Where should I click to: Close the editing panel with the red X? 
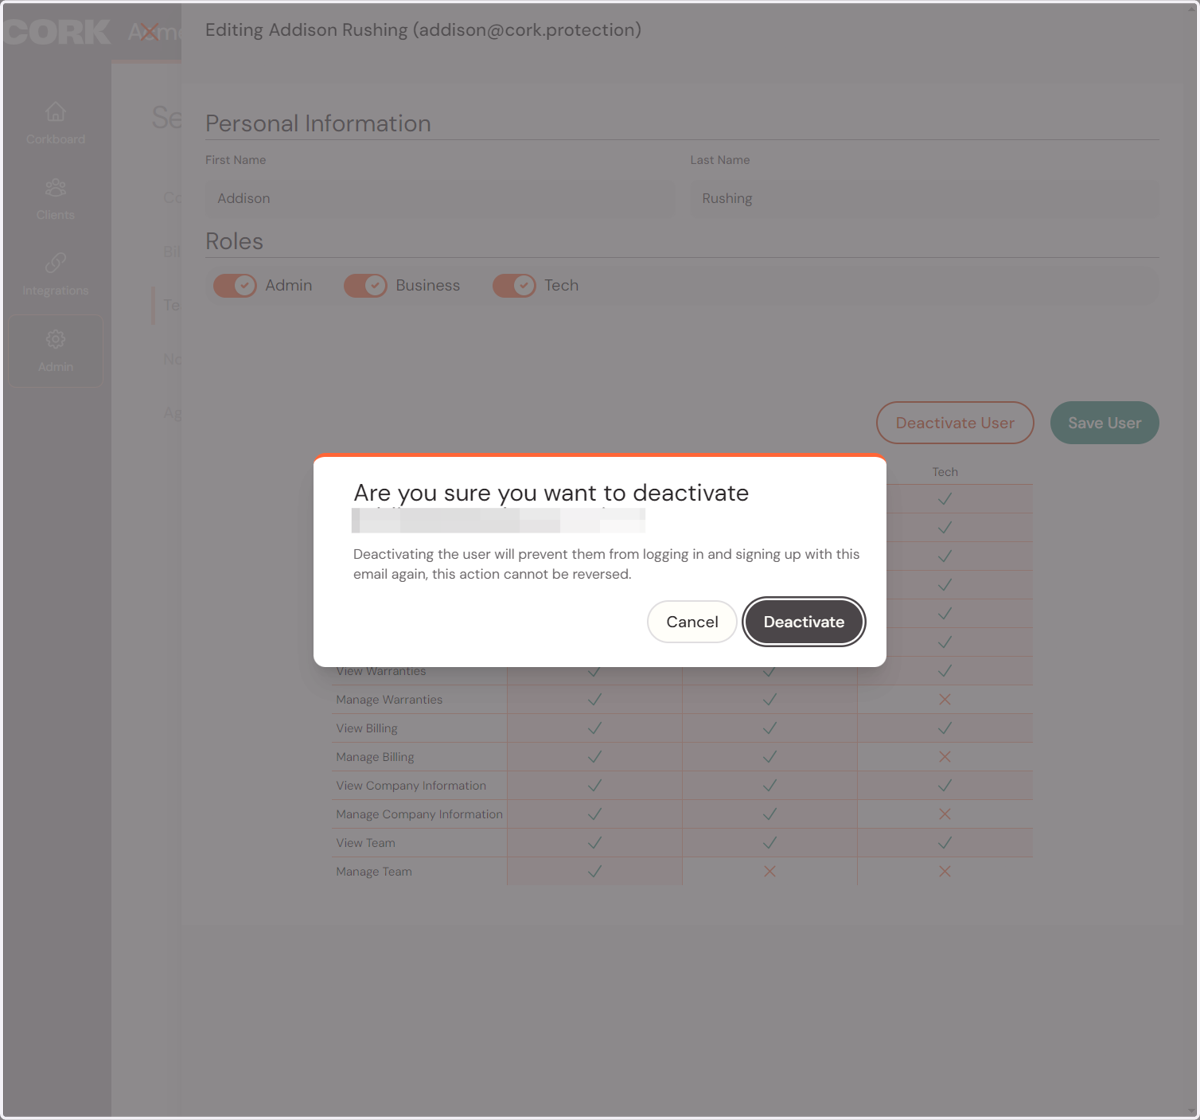pos(149,32)
